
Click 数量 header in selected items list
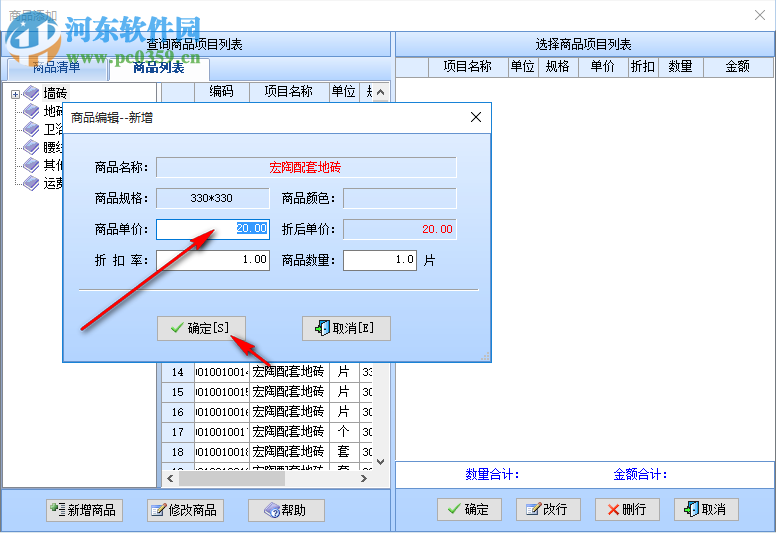coord(680,67)
